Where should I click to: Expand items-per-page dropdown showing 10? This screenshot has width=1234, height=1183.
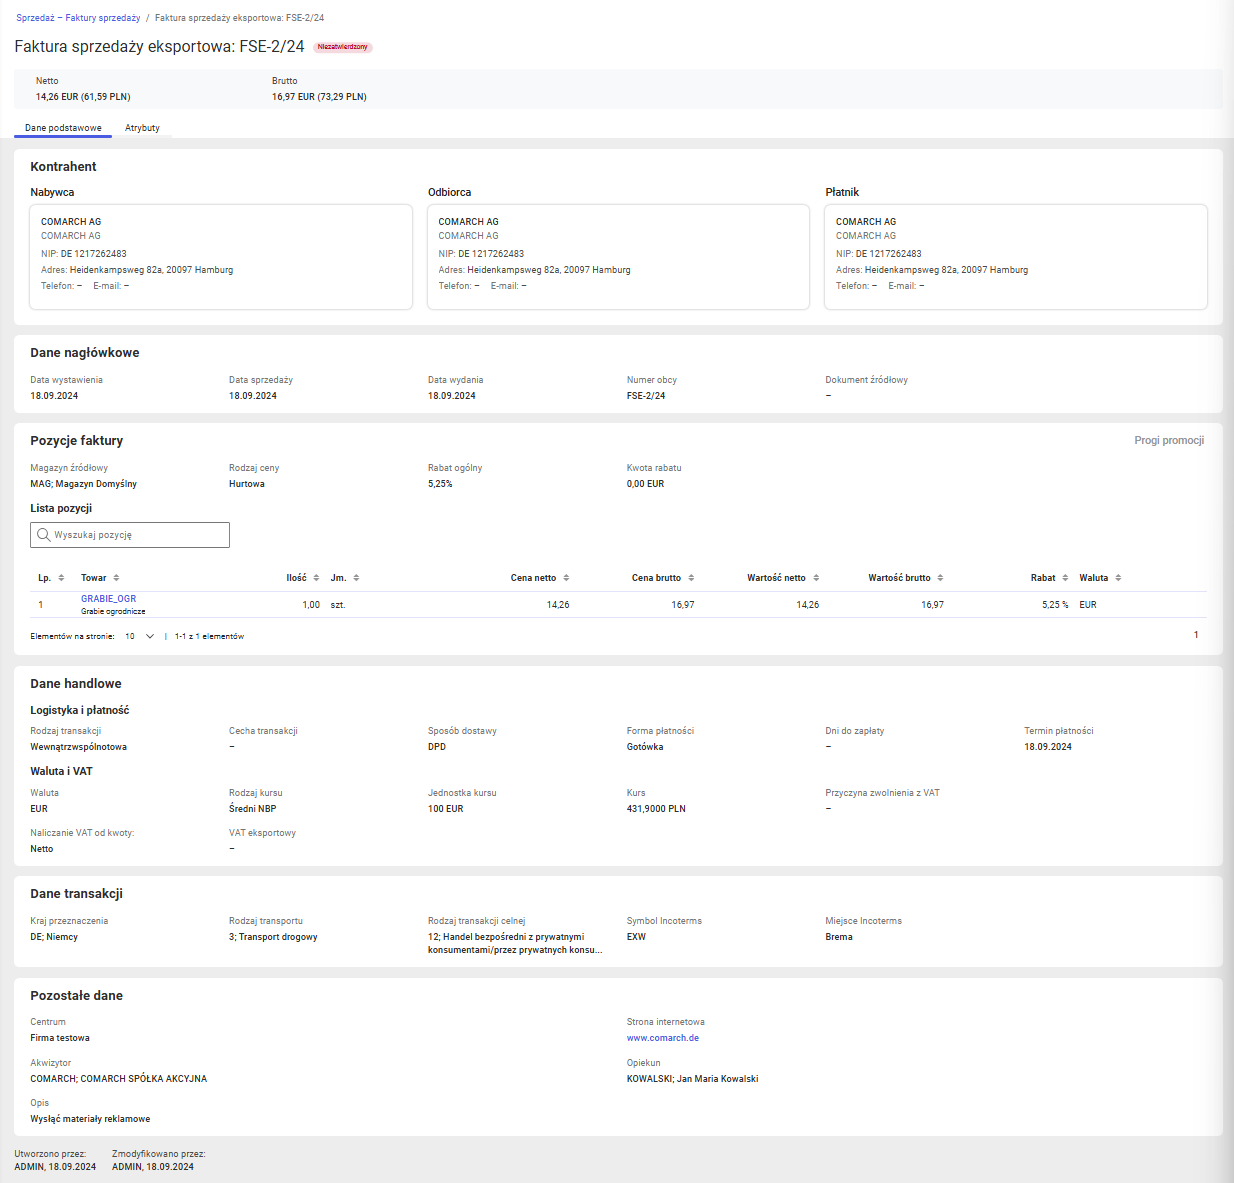tap(140, 636)
